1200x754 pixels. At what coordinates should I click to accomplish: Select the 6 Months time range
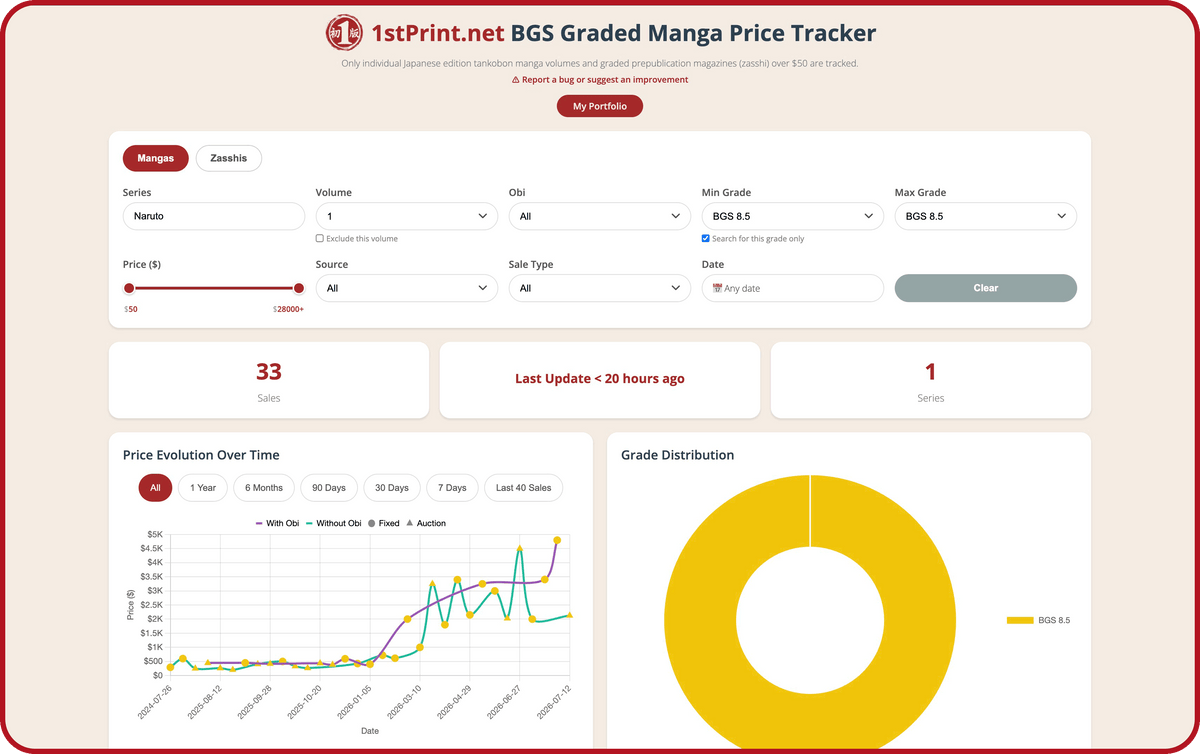[264, 488]
